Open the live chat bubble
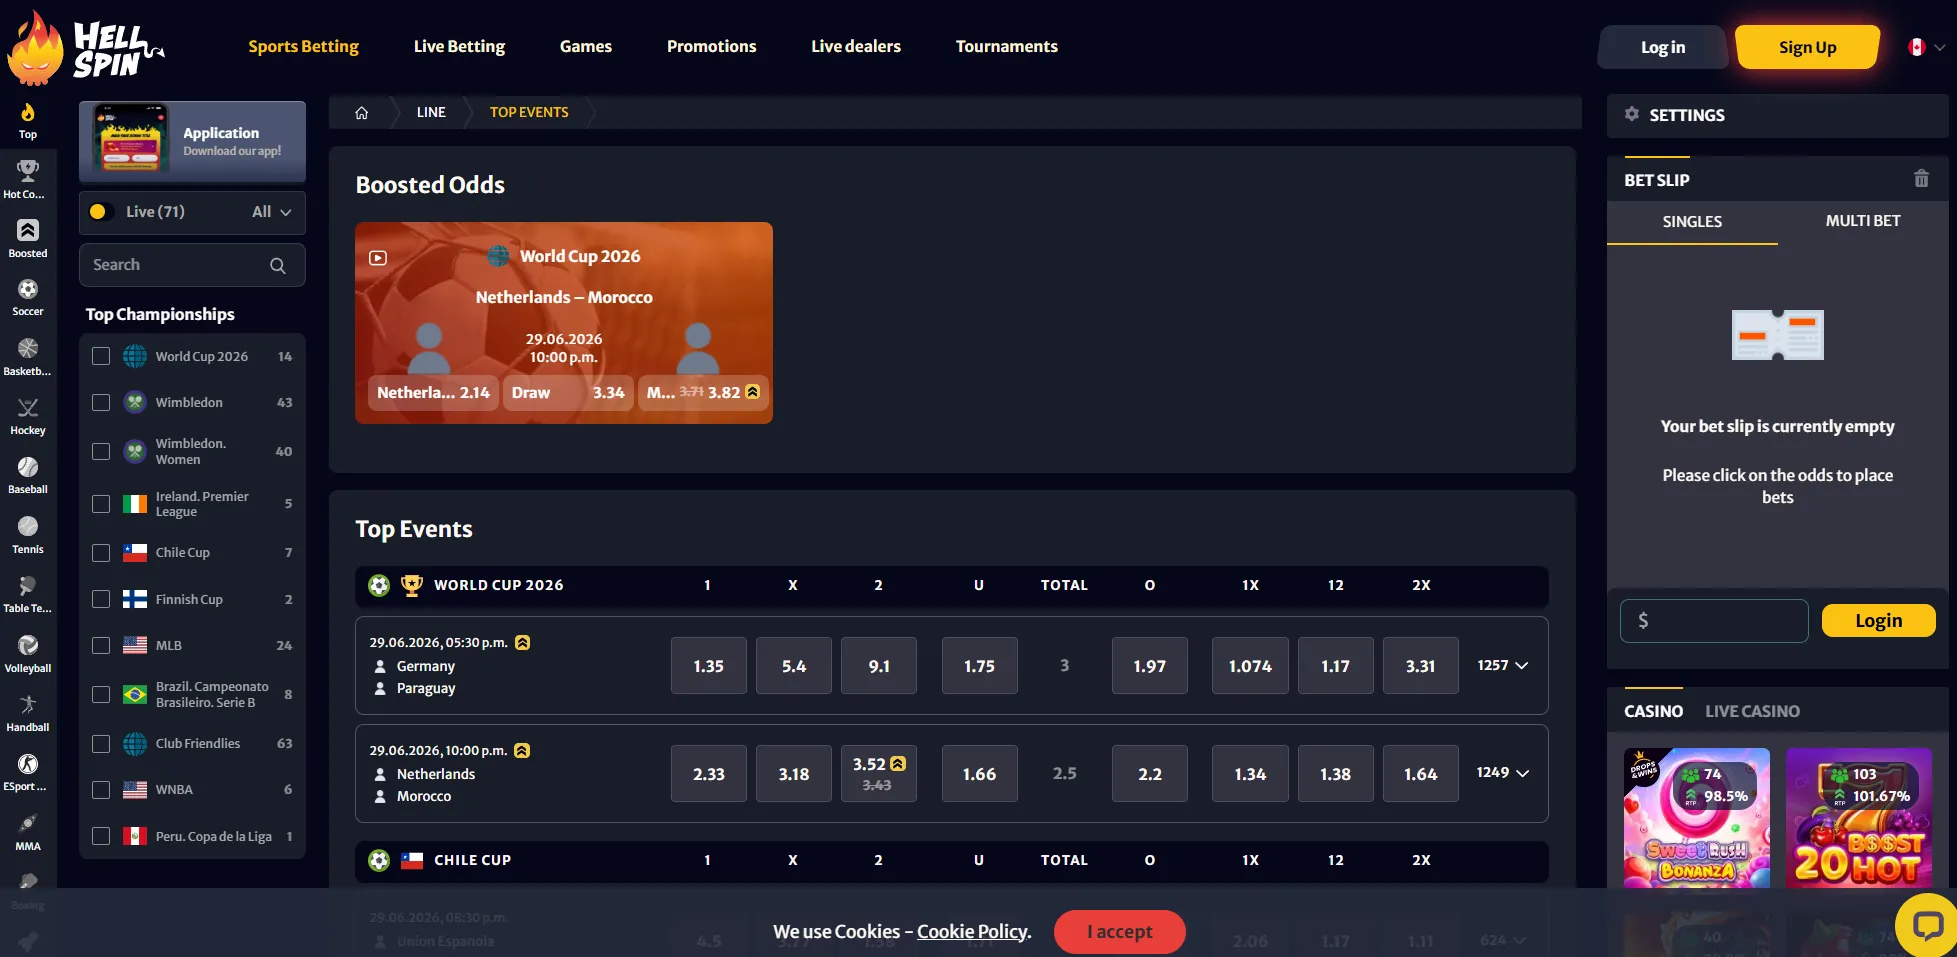1957x957 pixels. [x=1927, y=925]
